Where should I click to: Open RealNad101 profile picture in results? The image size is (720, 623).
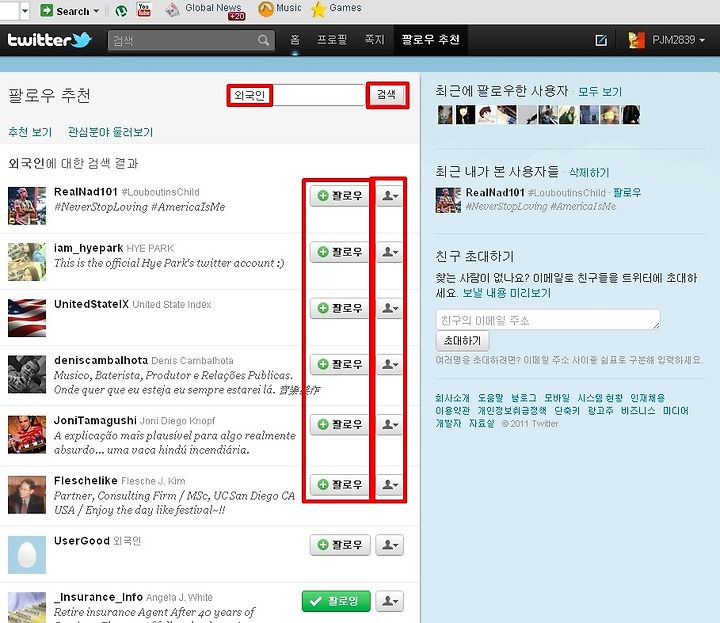(27, 205)
